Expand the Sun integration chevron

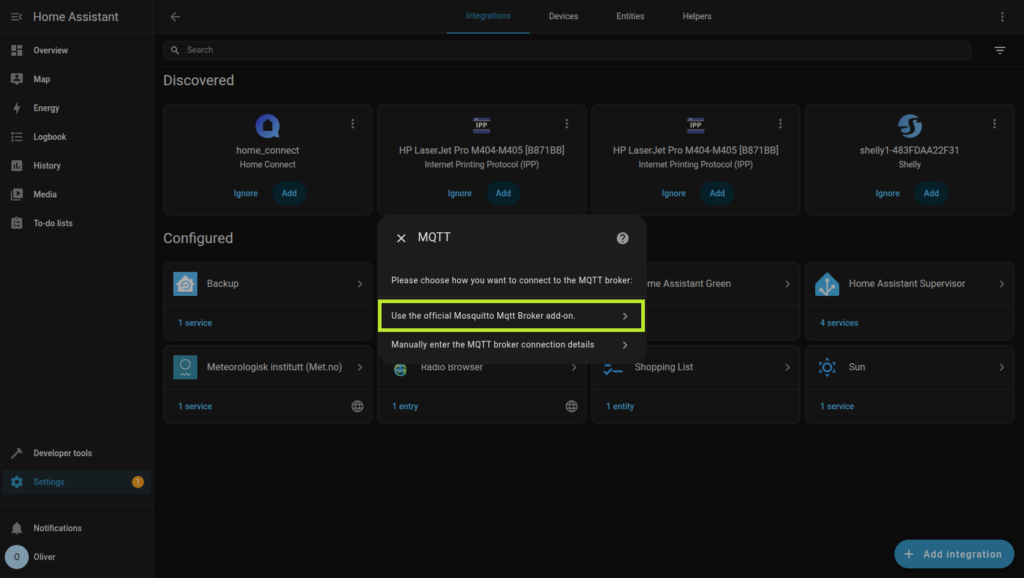[x=1001, y=367]
